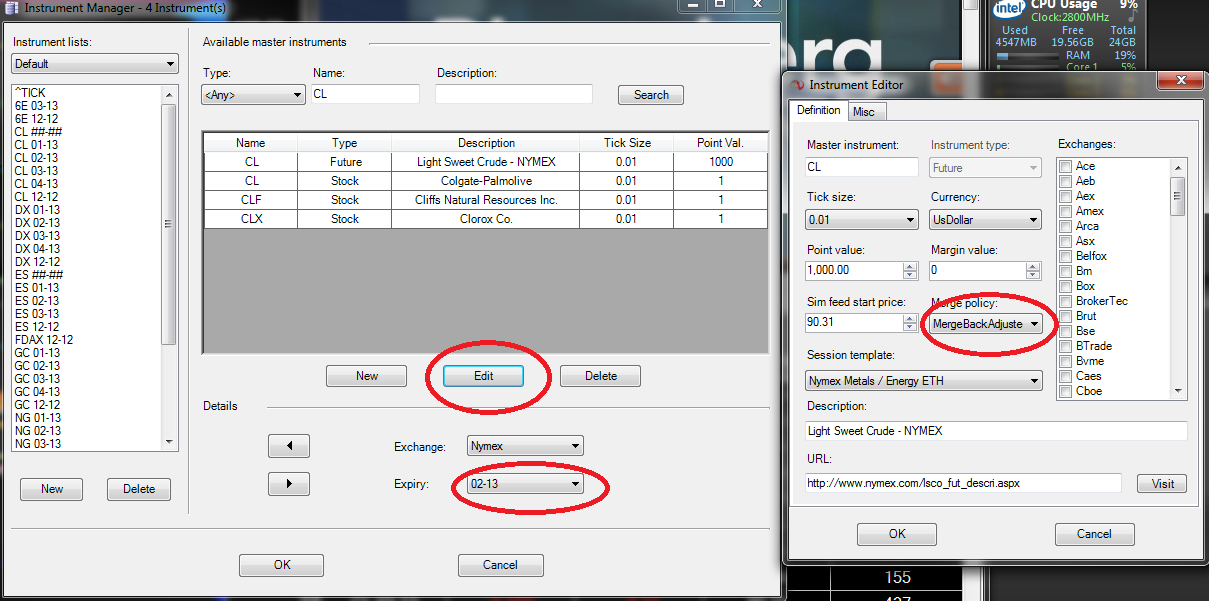This screenshot has width=1209, height=601.
Task: Click the Name search field containing CL
Action: pyautogui.click(x=365, y=94)
